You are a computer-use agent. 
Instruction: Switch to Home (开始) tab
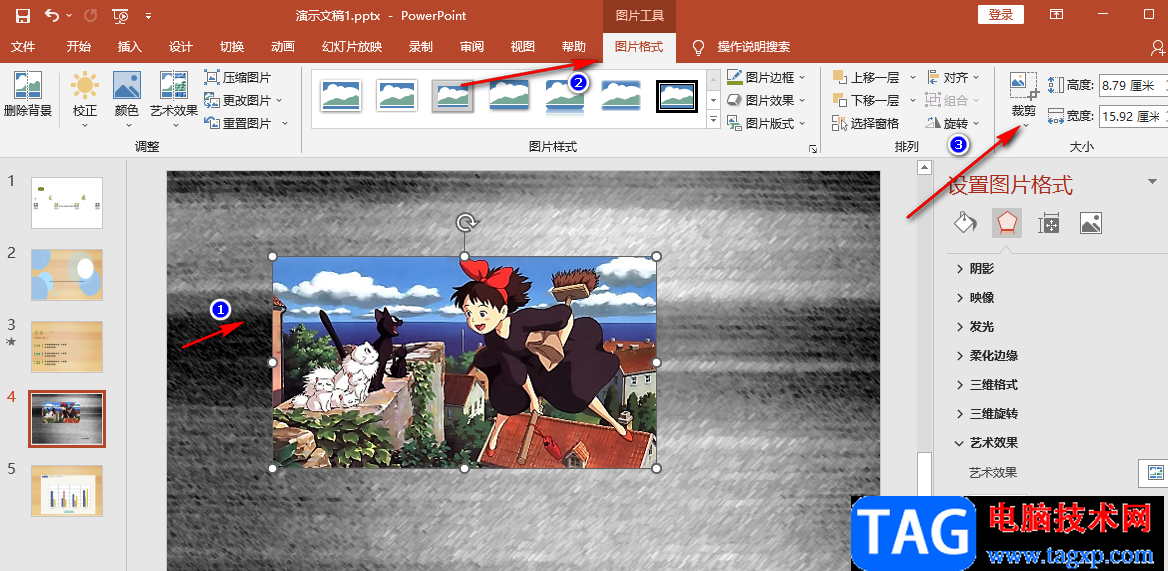point(79,47)
